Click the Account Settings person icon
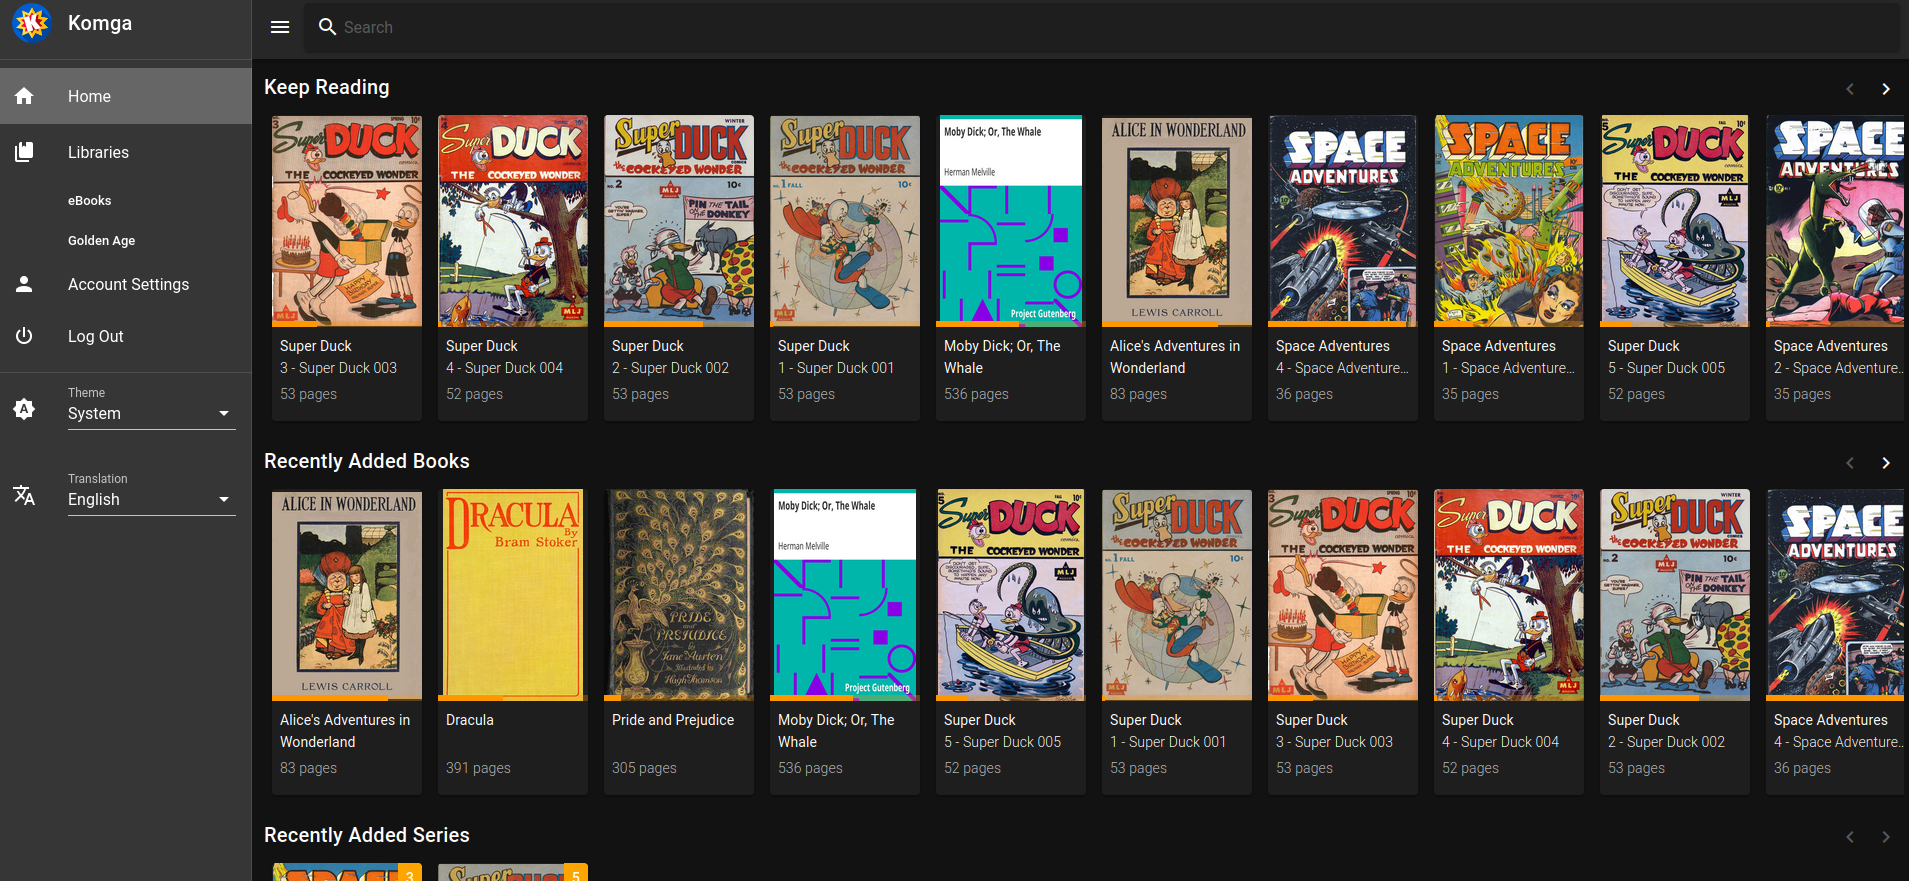The image size is (1909, 881). point(24,284)
